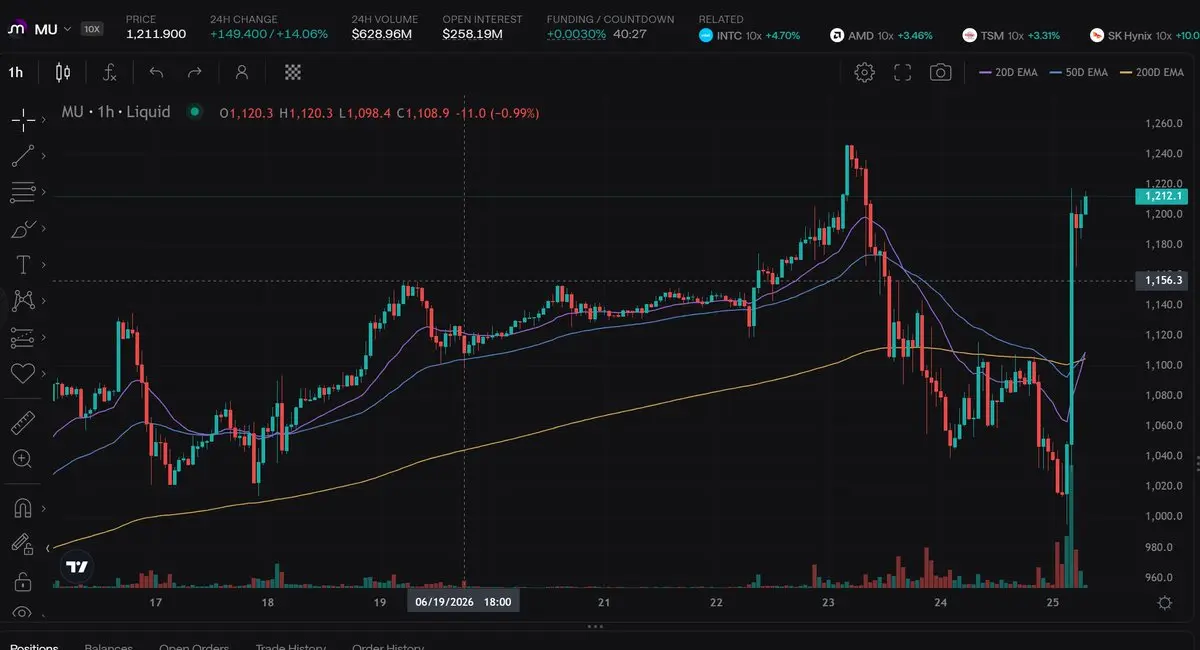Viewport: 1200px width, 650px height.
Task: Toggle the 200D EMA legend visibility
Action: (1154, 73)
